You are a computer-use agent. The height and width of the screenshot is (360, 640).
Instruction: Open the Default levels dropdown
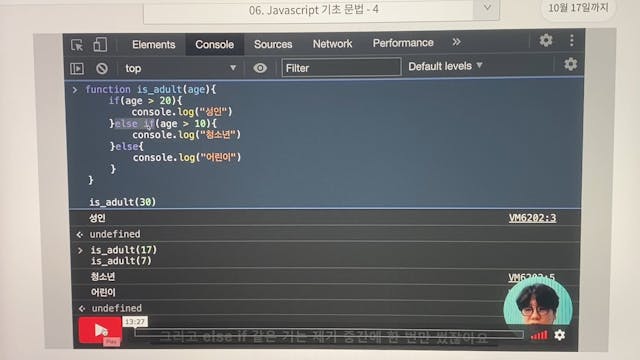pos(445,66)
